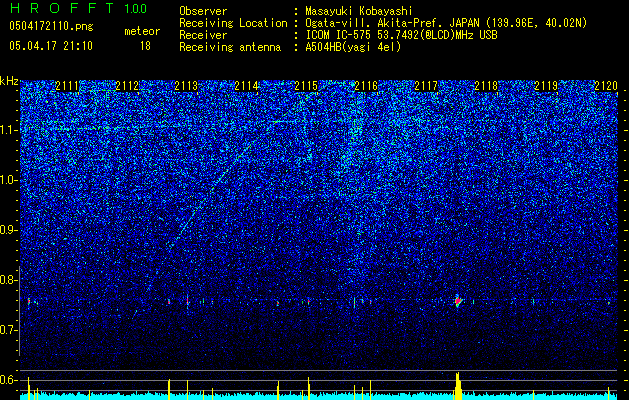This screenshot has width=629, height=400.
Task: Click the 2112 time marker
Action: pyautogui.click(x=127, y=86)
